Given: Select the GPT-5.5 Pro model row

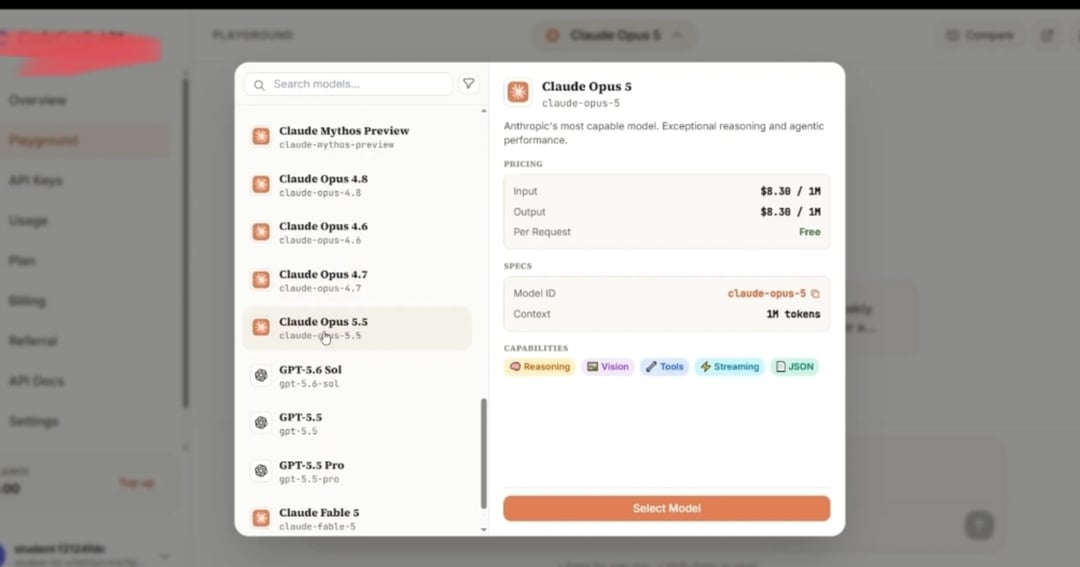Looking at the screenshot, I should point(357,471).
